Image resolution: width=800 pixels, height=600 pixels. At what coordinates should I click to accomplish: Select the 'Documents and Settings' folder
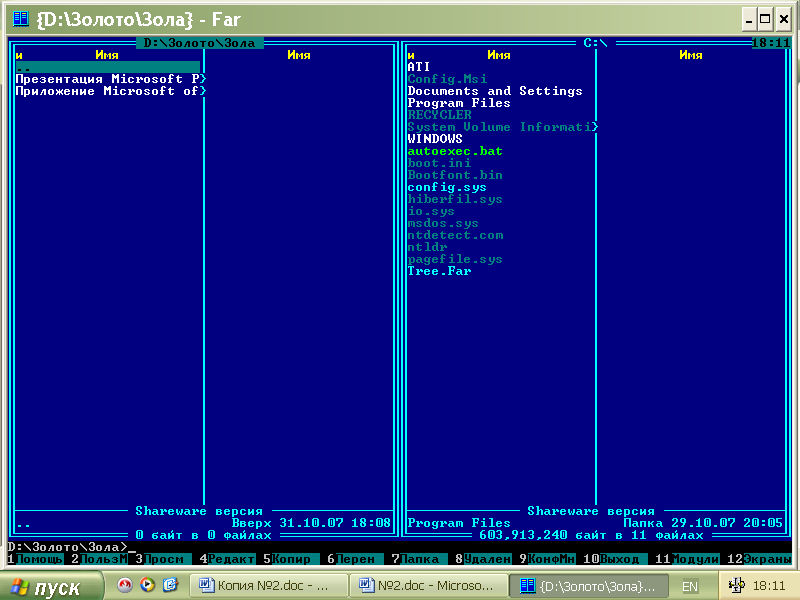pyautogui.click(x=495, y=91)
